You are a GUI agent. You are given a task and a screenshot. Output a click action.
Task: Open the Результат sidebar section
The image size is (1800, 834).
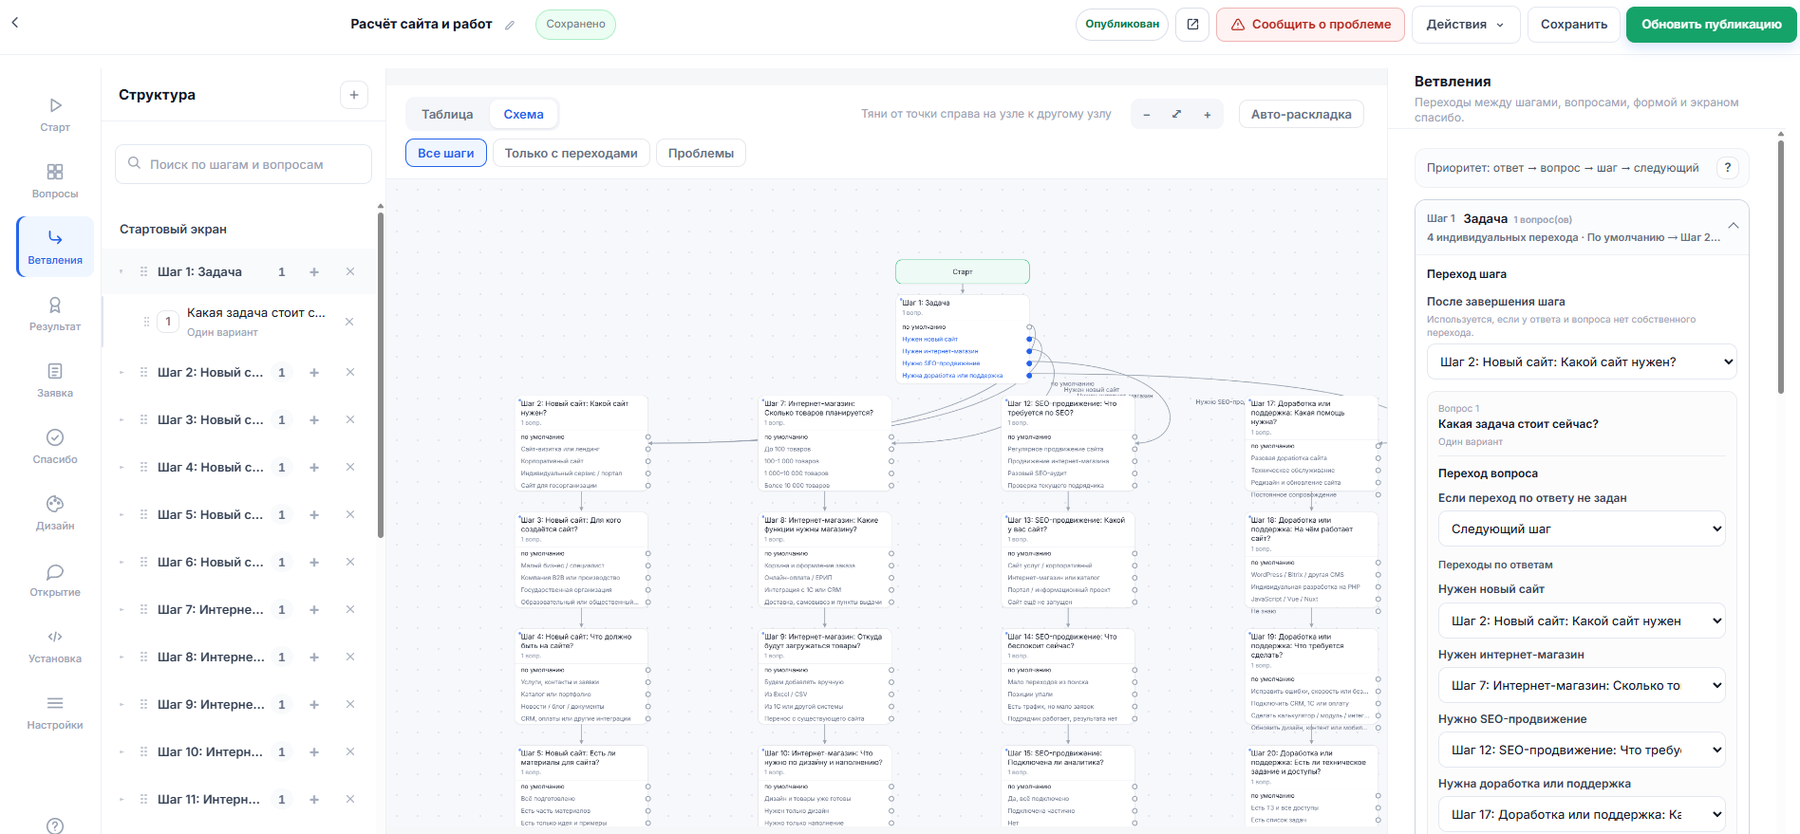55,313
